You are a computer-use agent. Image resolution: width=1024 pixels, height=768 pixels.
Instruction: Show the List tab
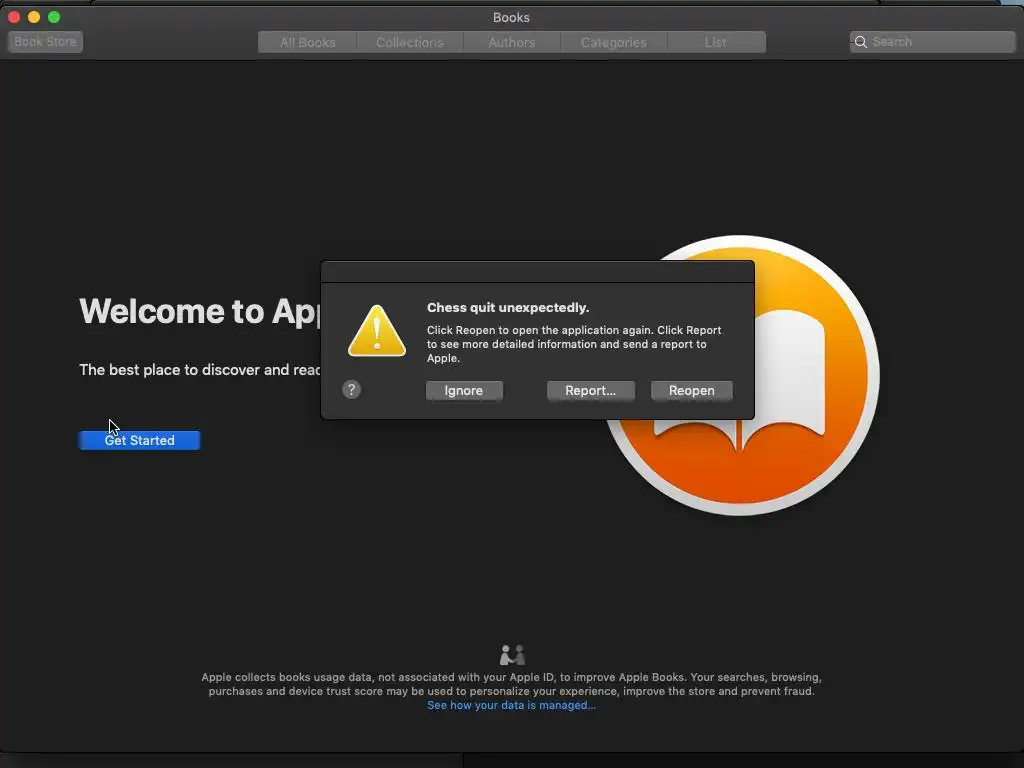tap(716, 42)
